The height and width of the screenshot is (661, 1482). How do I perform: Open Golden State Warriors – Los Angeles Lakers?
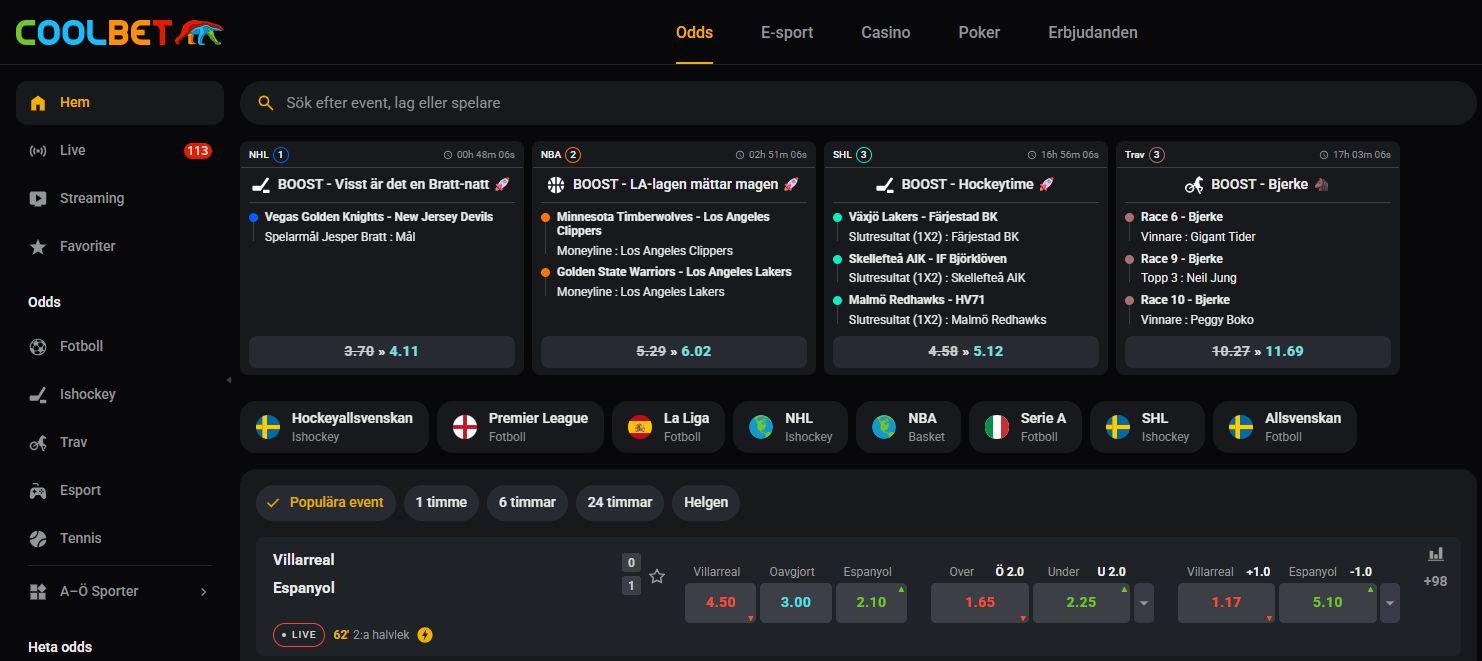(674, 272)
